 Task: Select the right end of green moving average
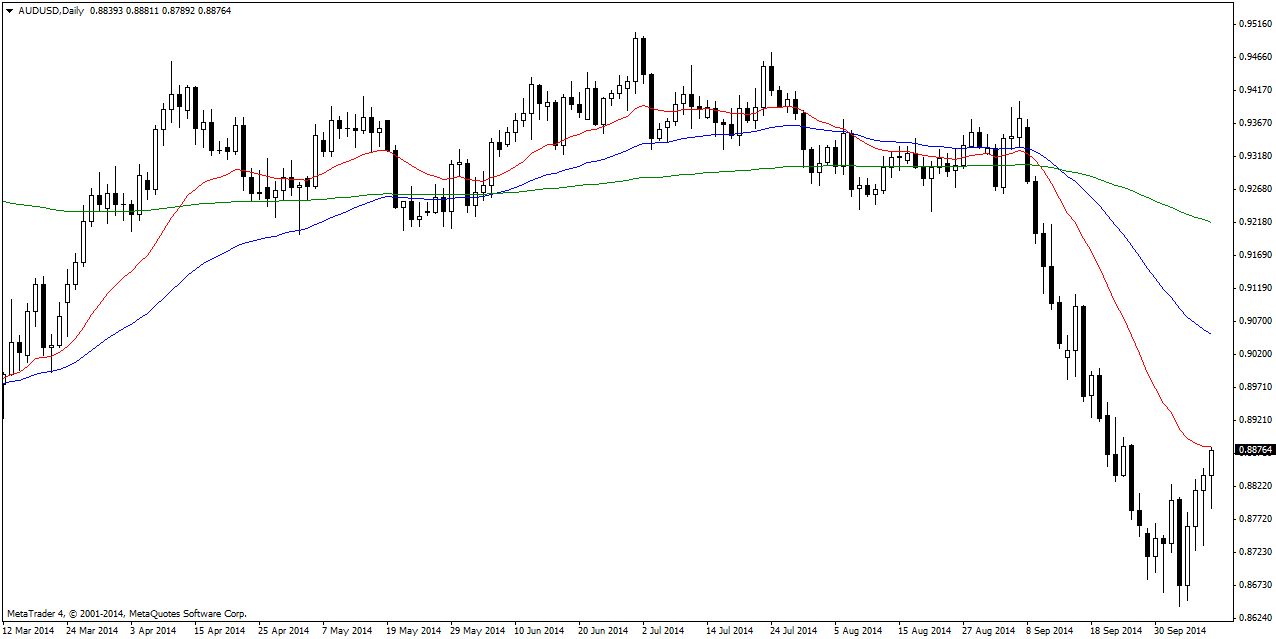point(1210,222)
